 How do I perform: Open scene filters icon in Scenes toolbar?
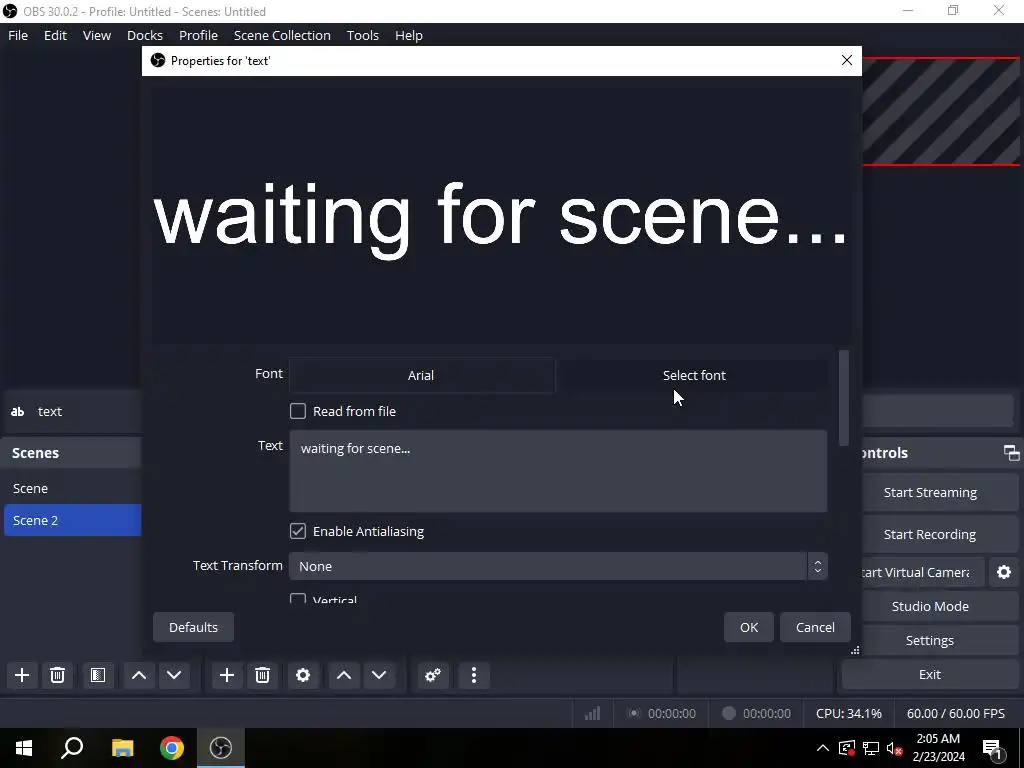coord(98,675)
